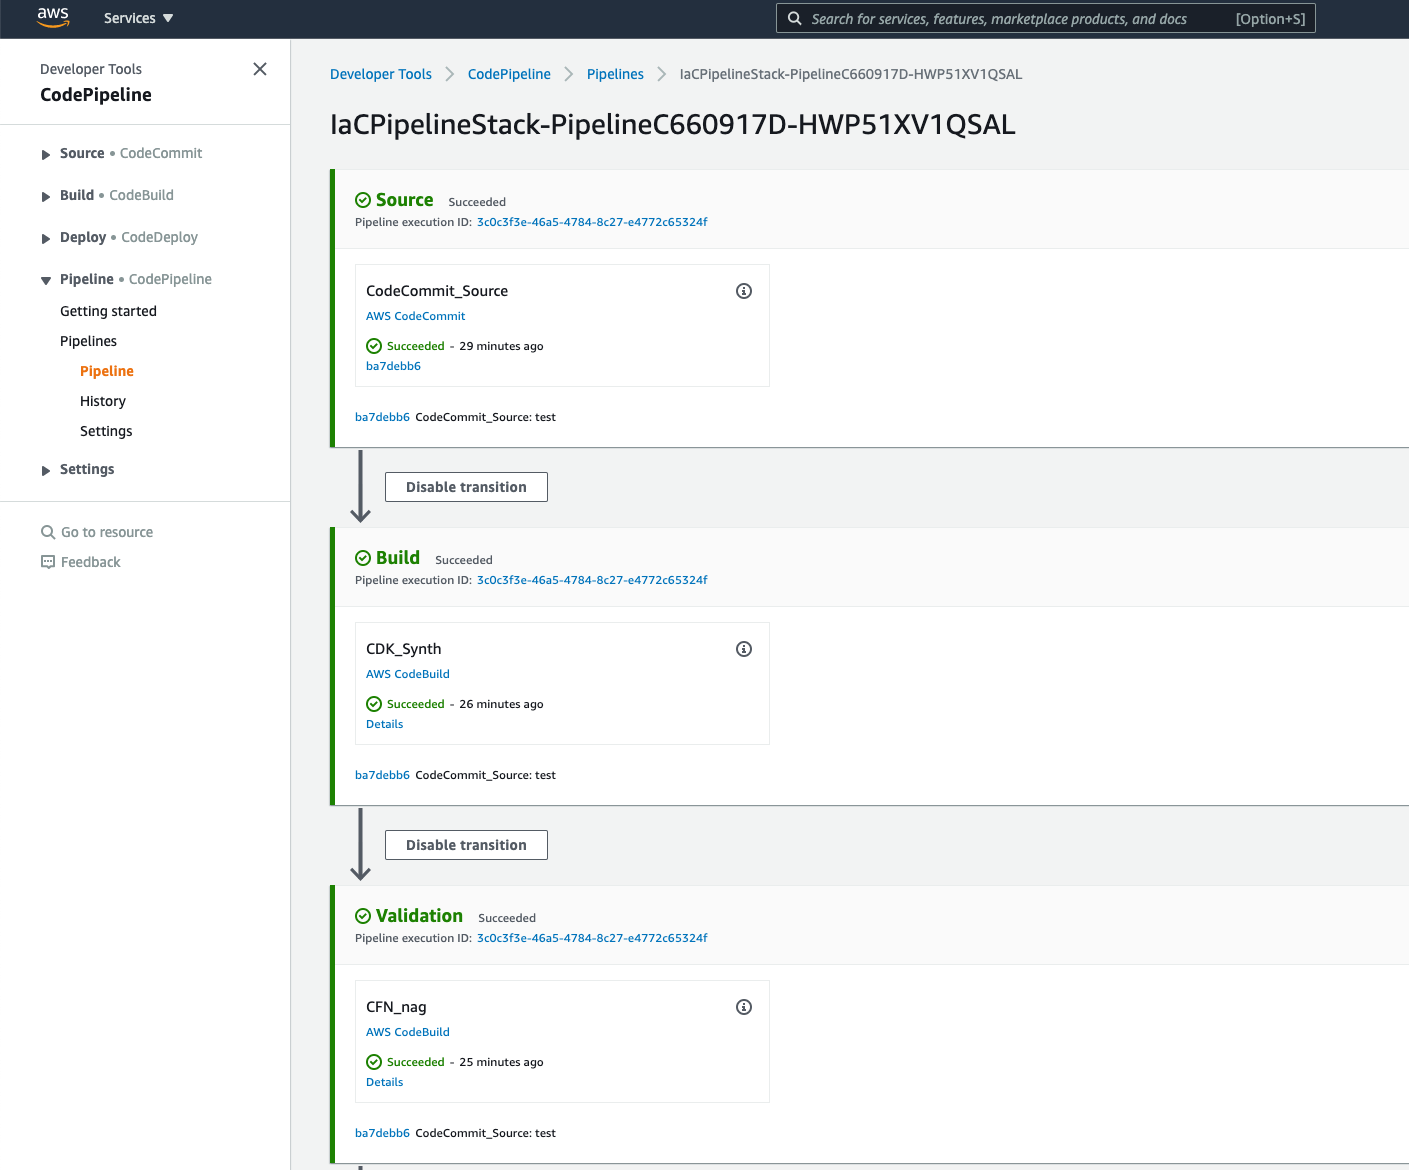1409x1170 pixels.
Task: Open History under Pipelines
Action: tap(103, 401)
